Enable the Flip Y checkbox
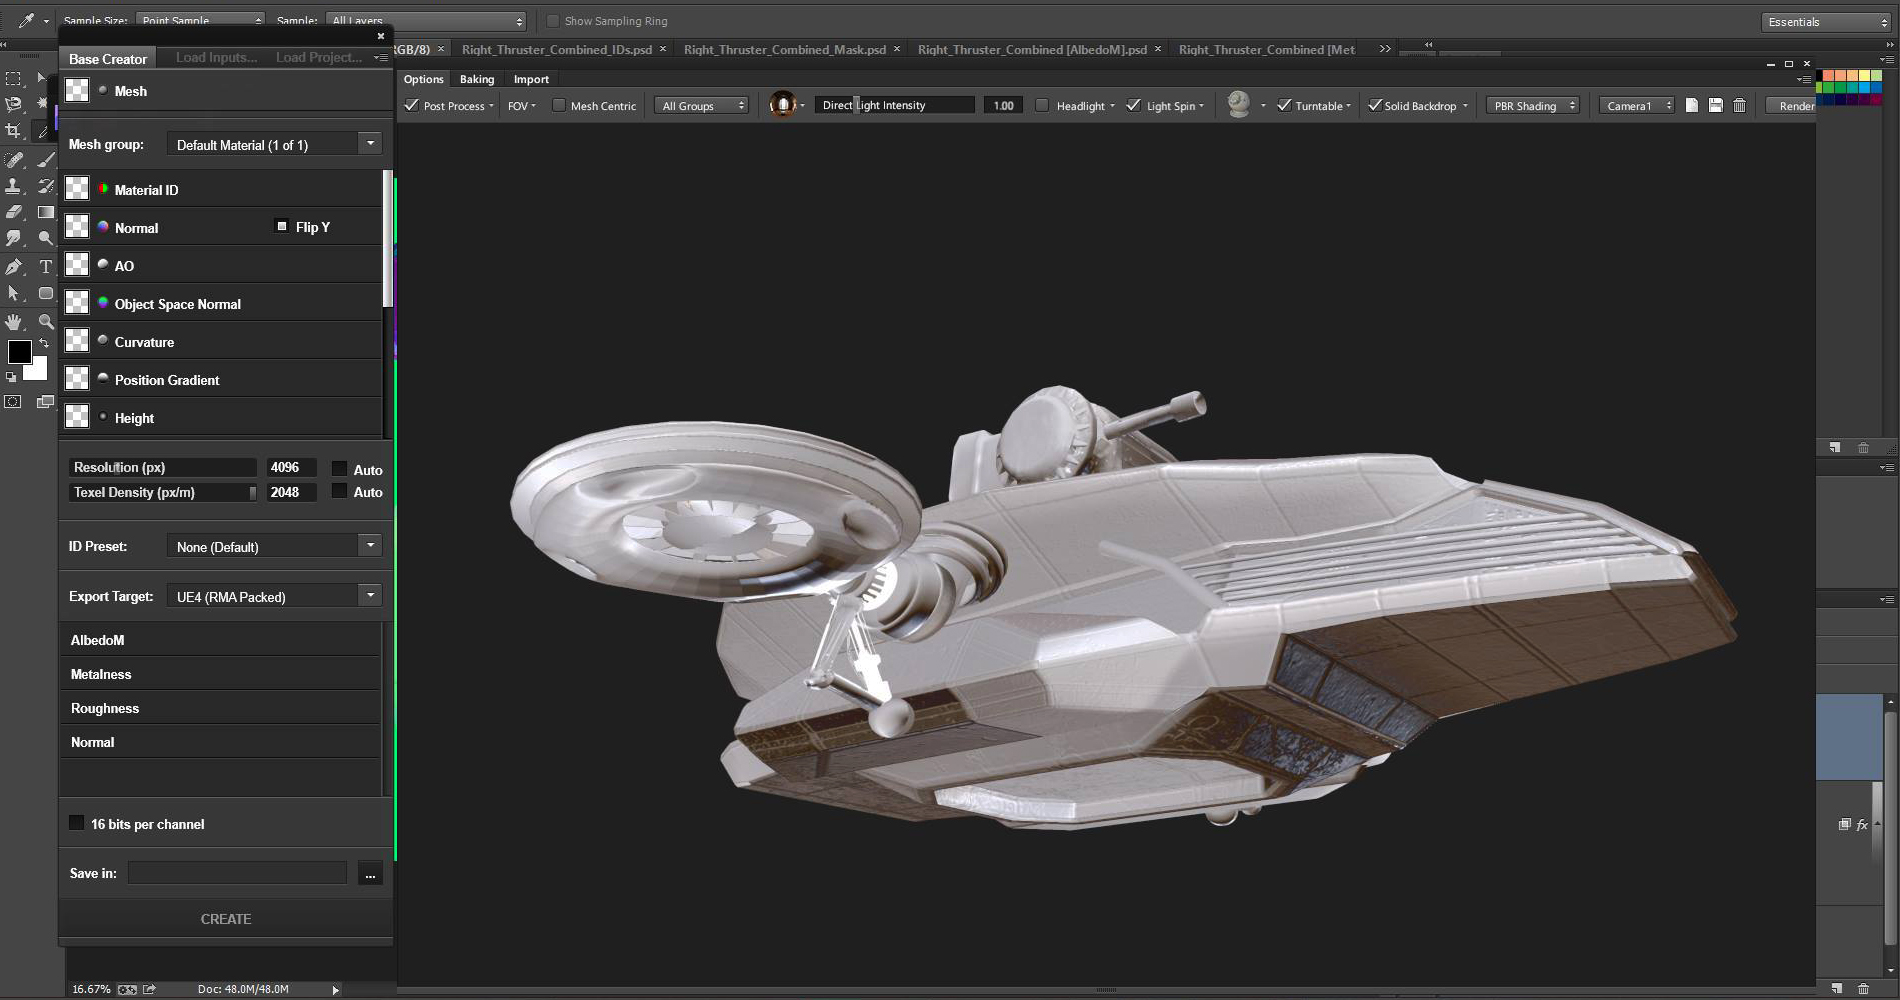This screenshot has height=1000, width=1900. [x=282, y=226]
